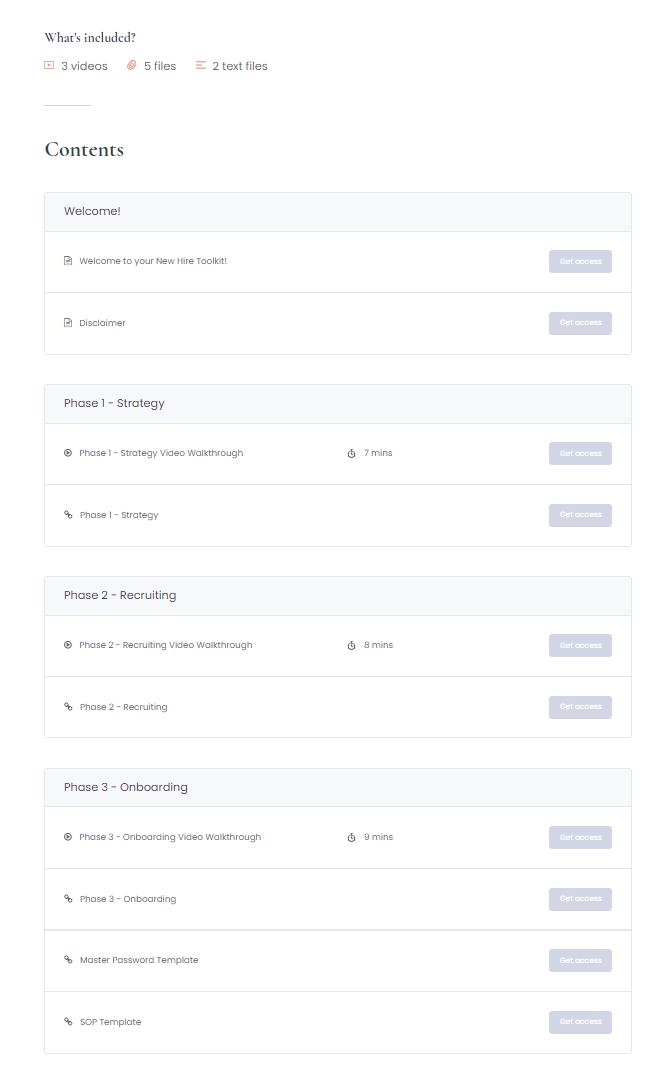
Task: Get access to the Disclaimer lesson
Action: tap(580, 323)
